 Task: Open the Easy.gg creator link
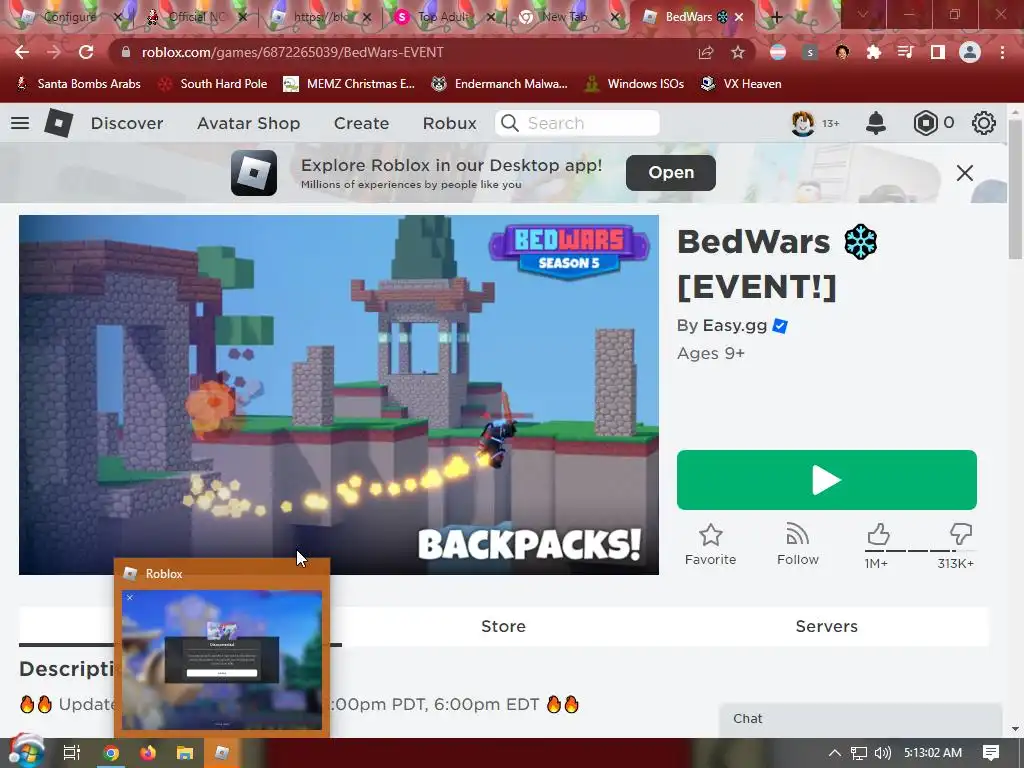[734, 325]
